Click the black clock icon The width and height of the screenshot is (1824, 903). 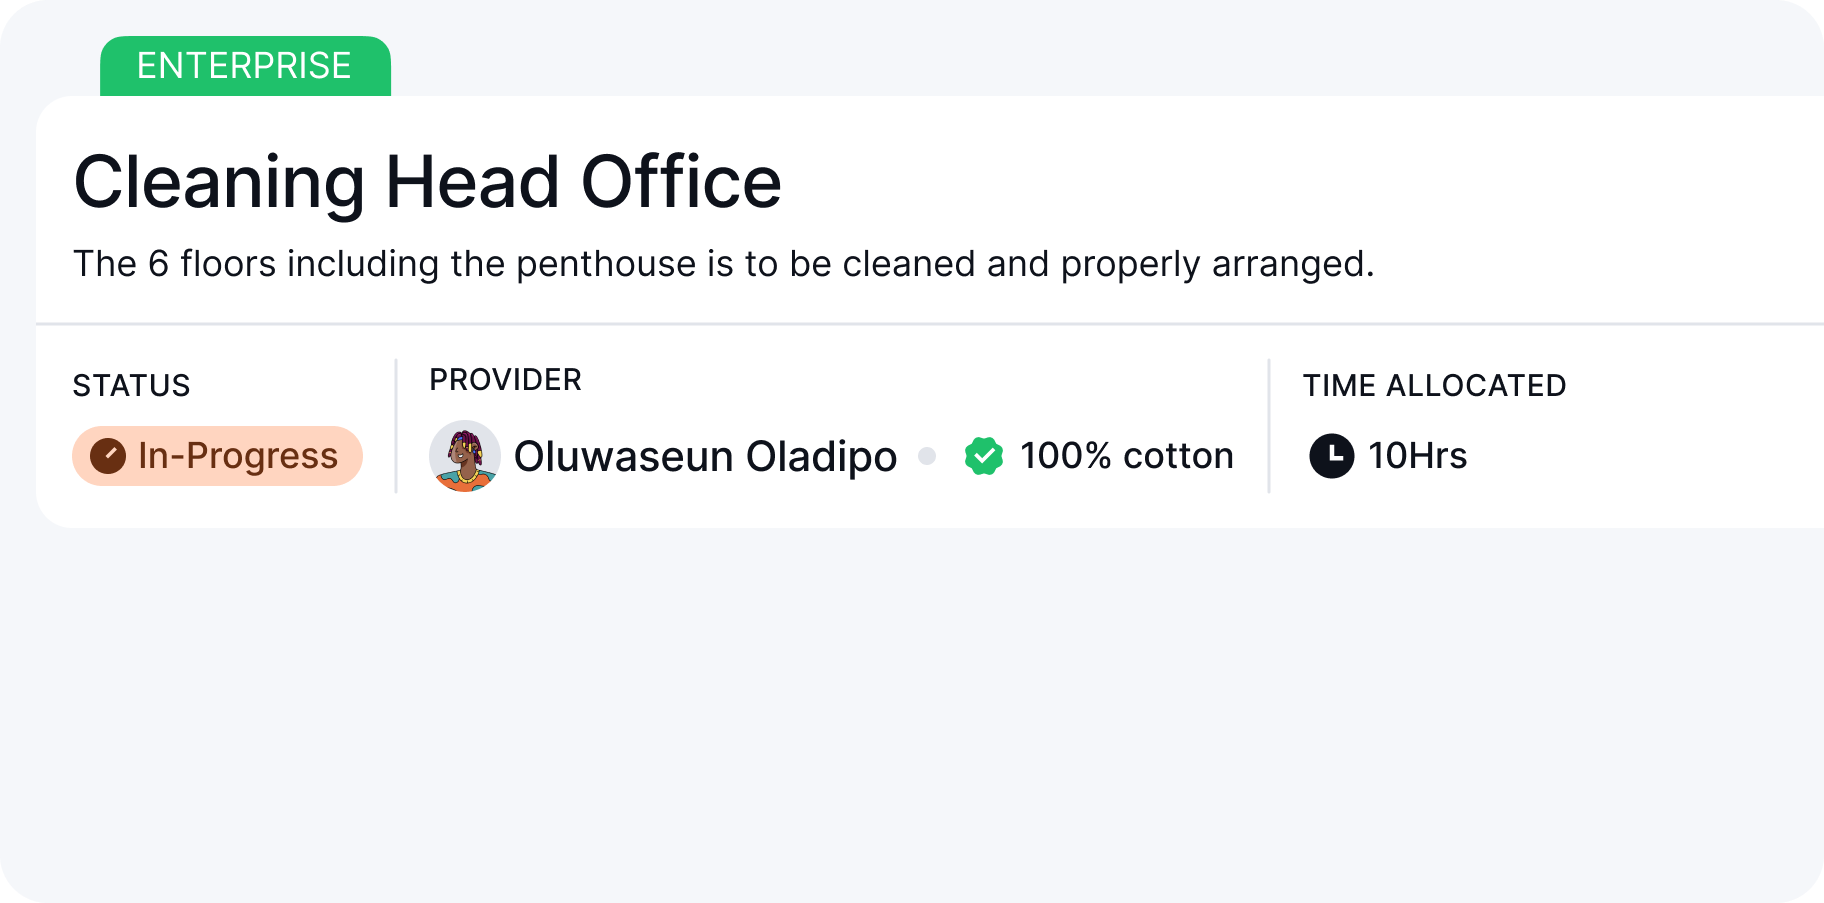(1332, 456)
